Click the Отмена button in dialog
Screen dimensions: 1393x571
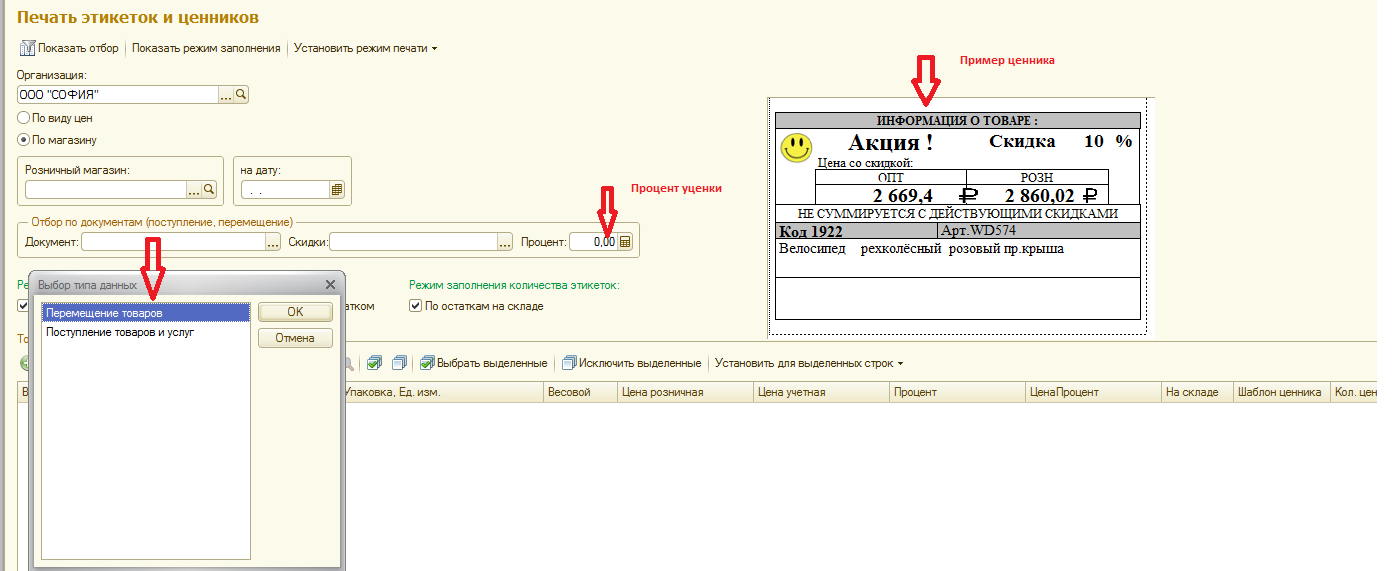pyautogui.click(x=295, y=338)
